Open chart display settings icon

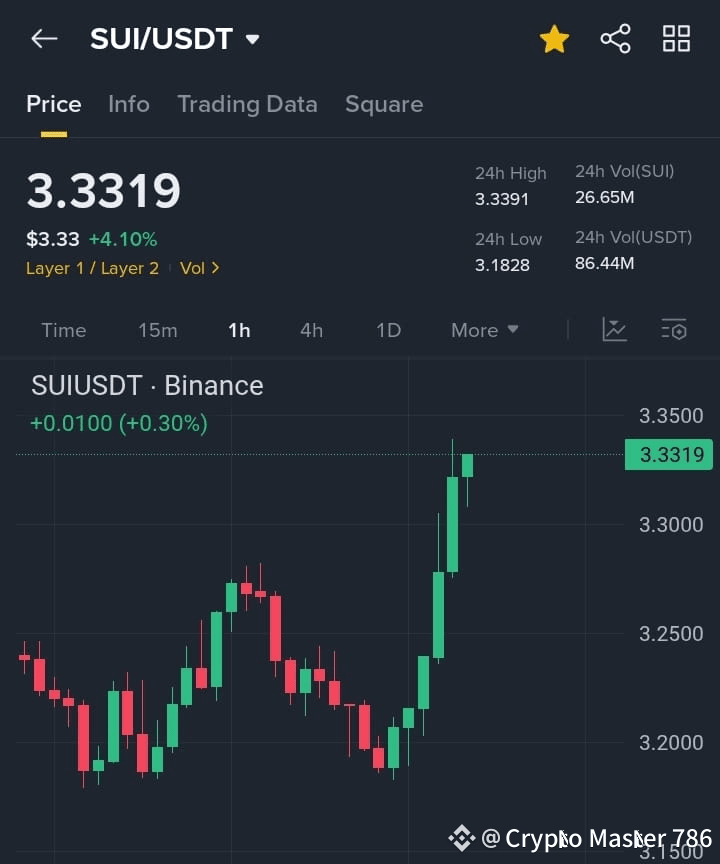pyautogui.click(x=673, y=330)
